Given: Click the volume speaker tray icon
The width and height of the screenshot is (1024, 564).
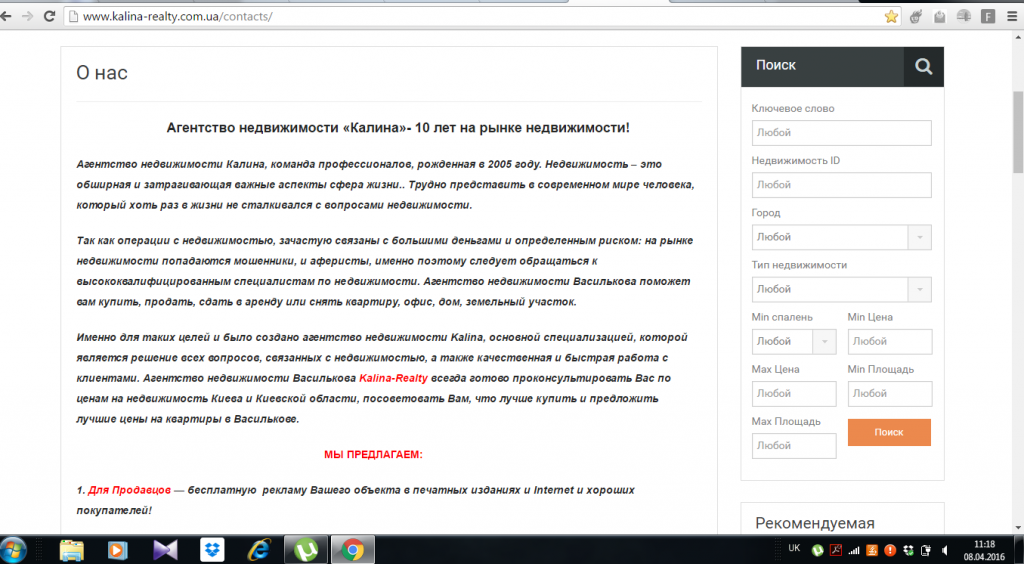Looking at the screenshot, I should click(944, 550).
